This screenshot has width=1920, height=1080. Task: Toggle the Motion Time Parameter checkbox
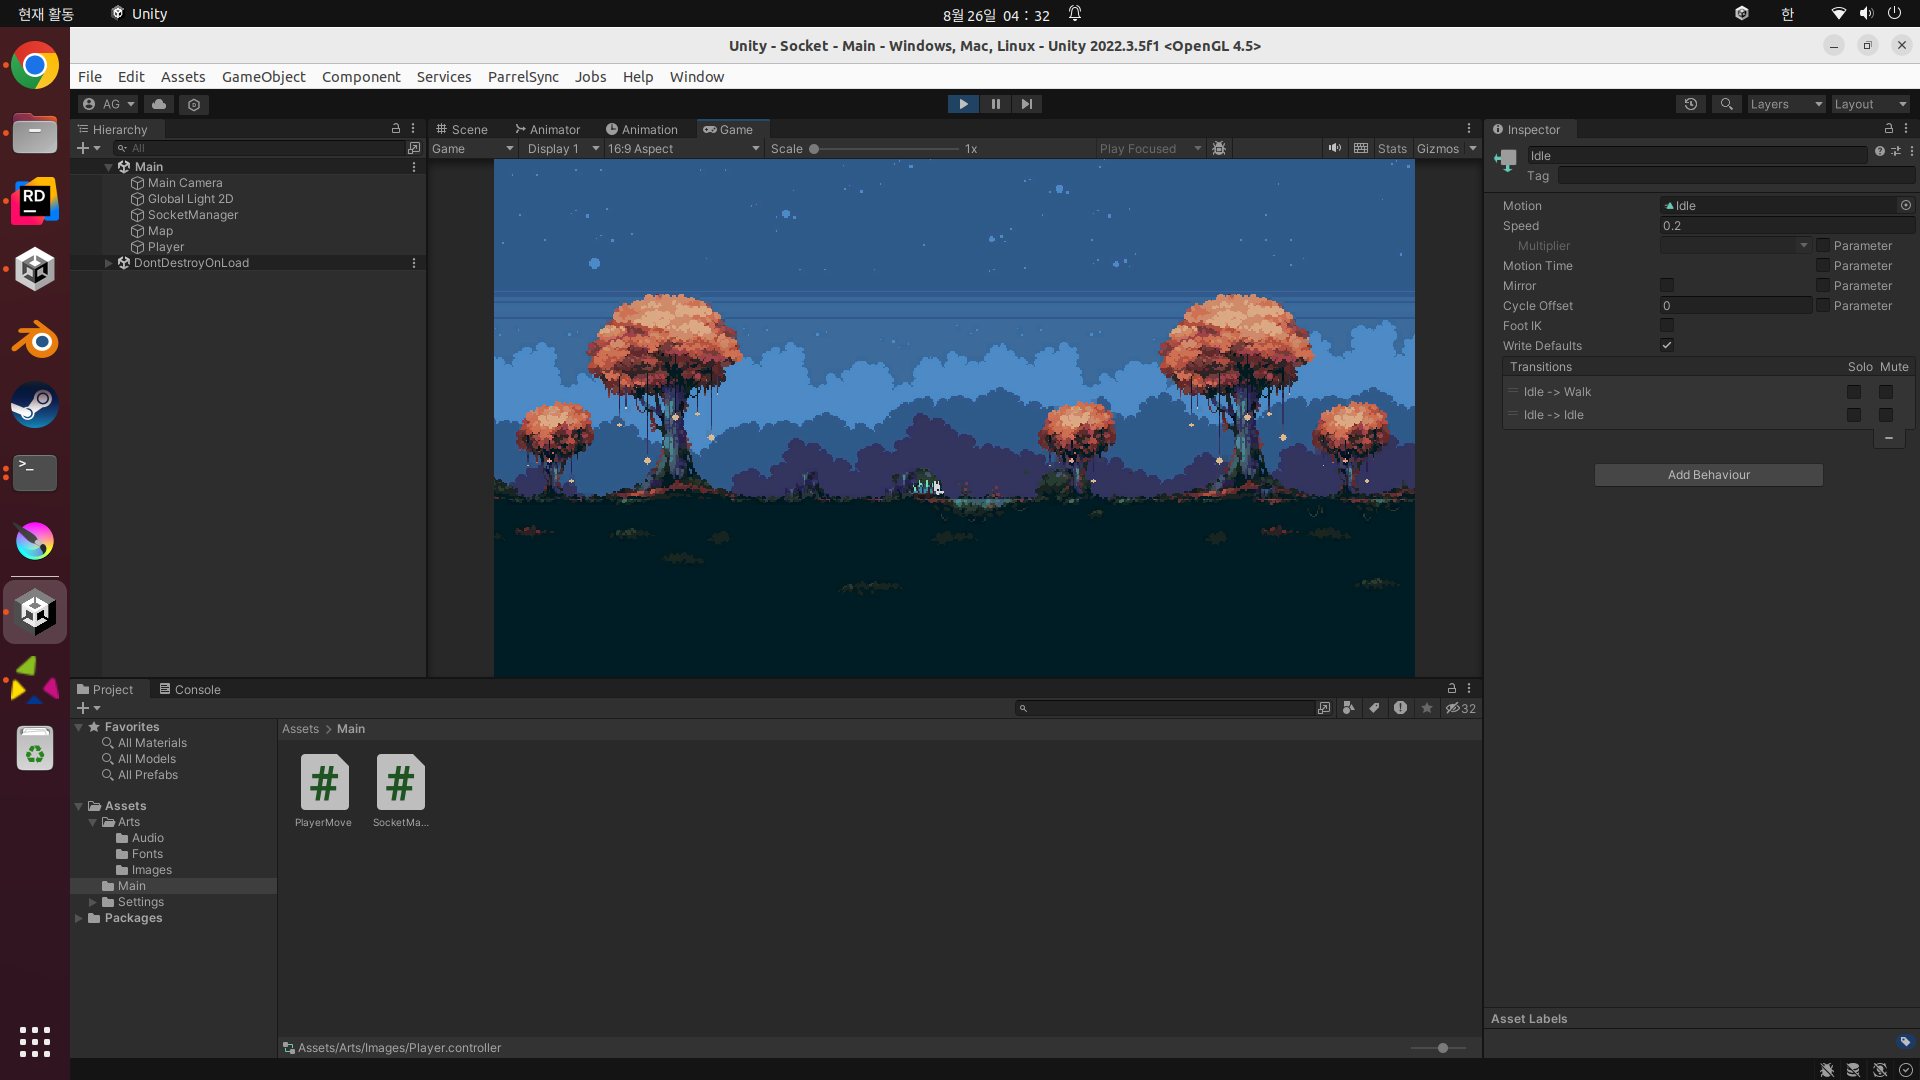coord(1823,265)
